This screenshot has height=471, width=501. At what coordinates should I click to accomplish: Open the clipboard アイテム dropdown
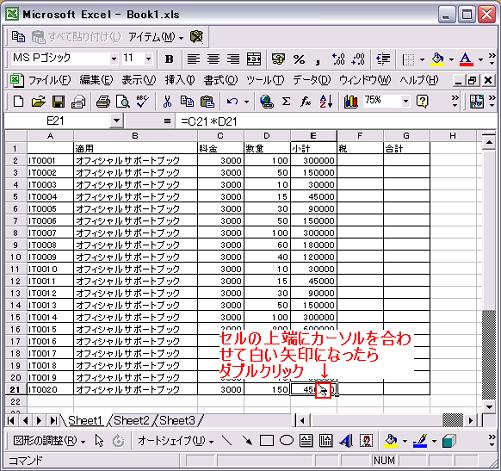tap(156, 37)
